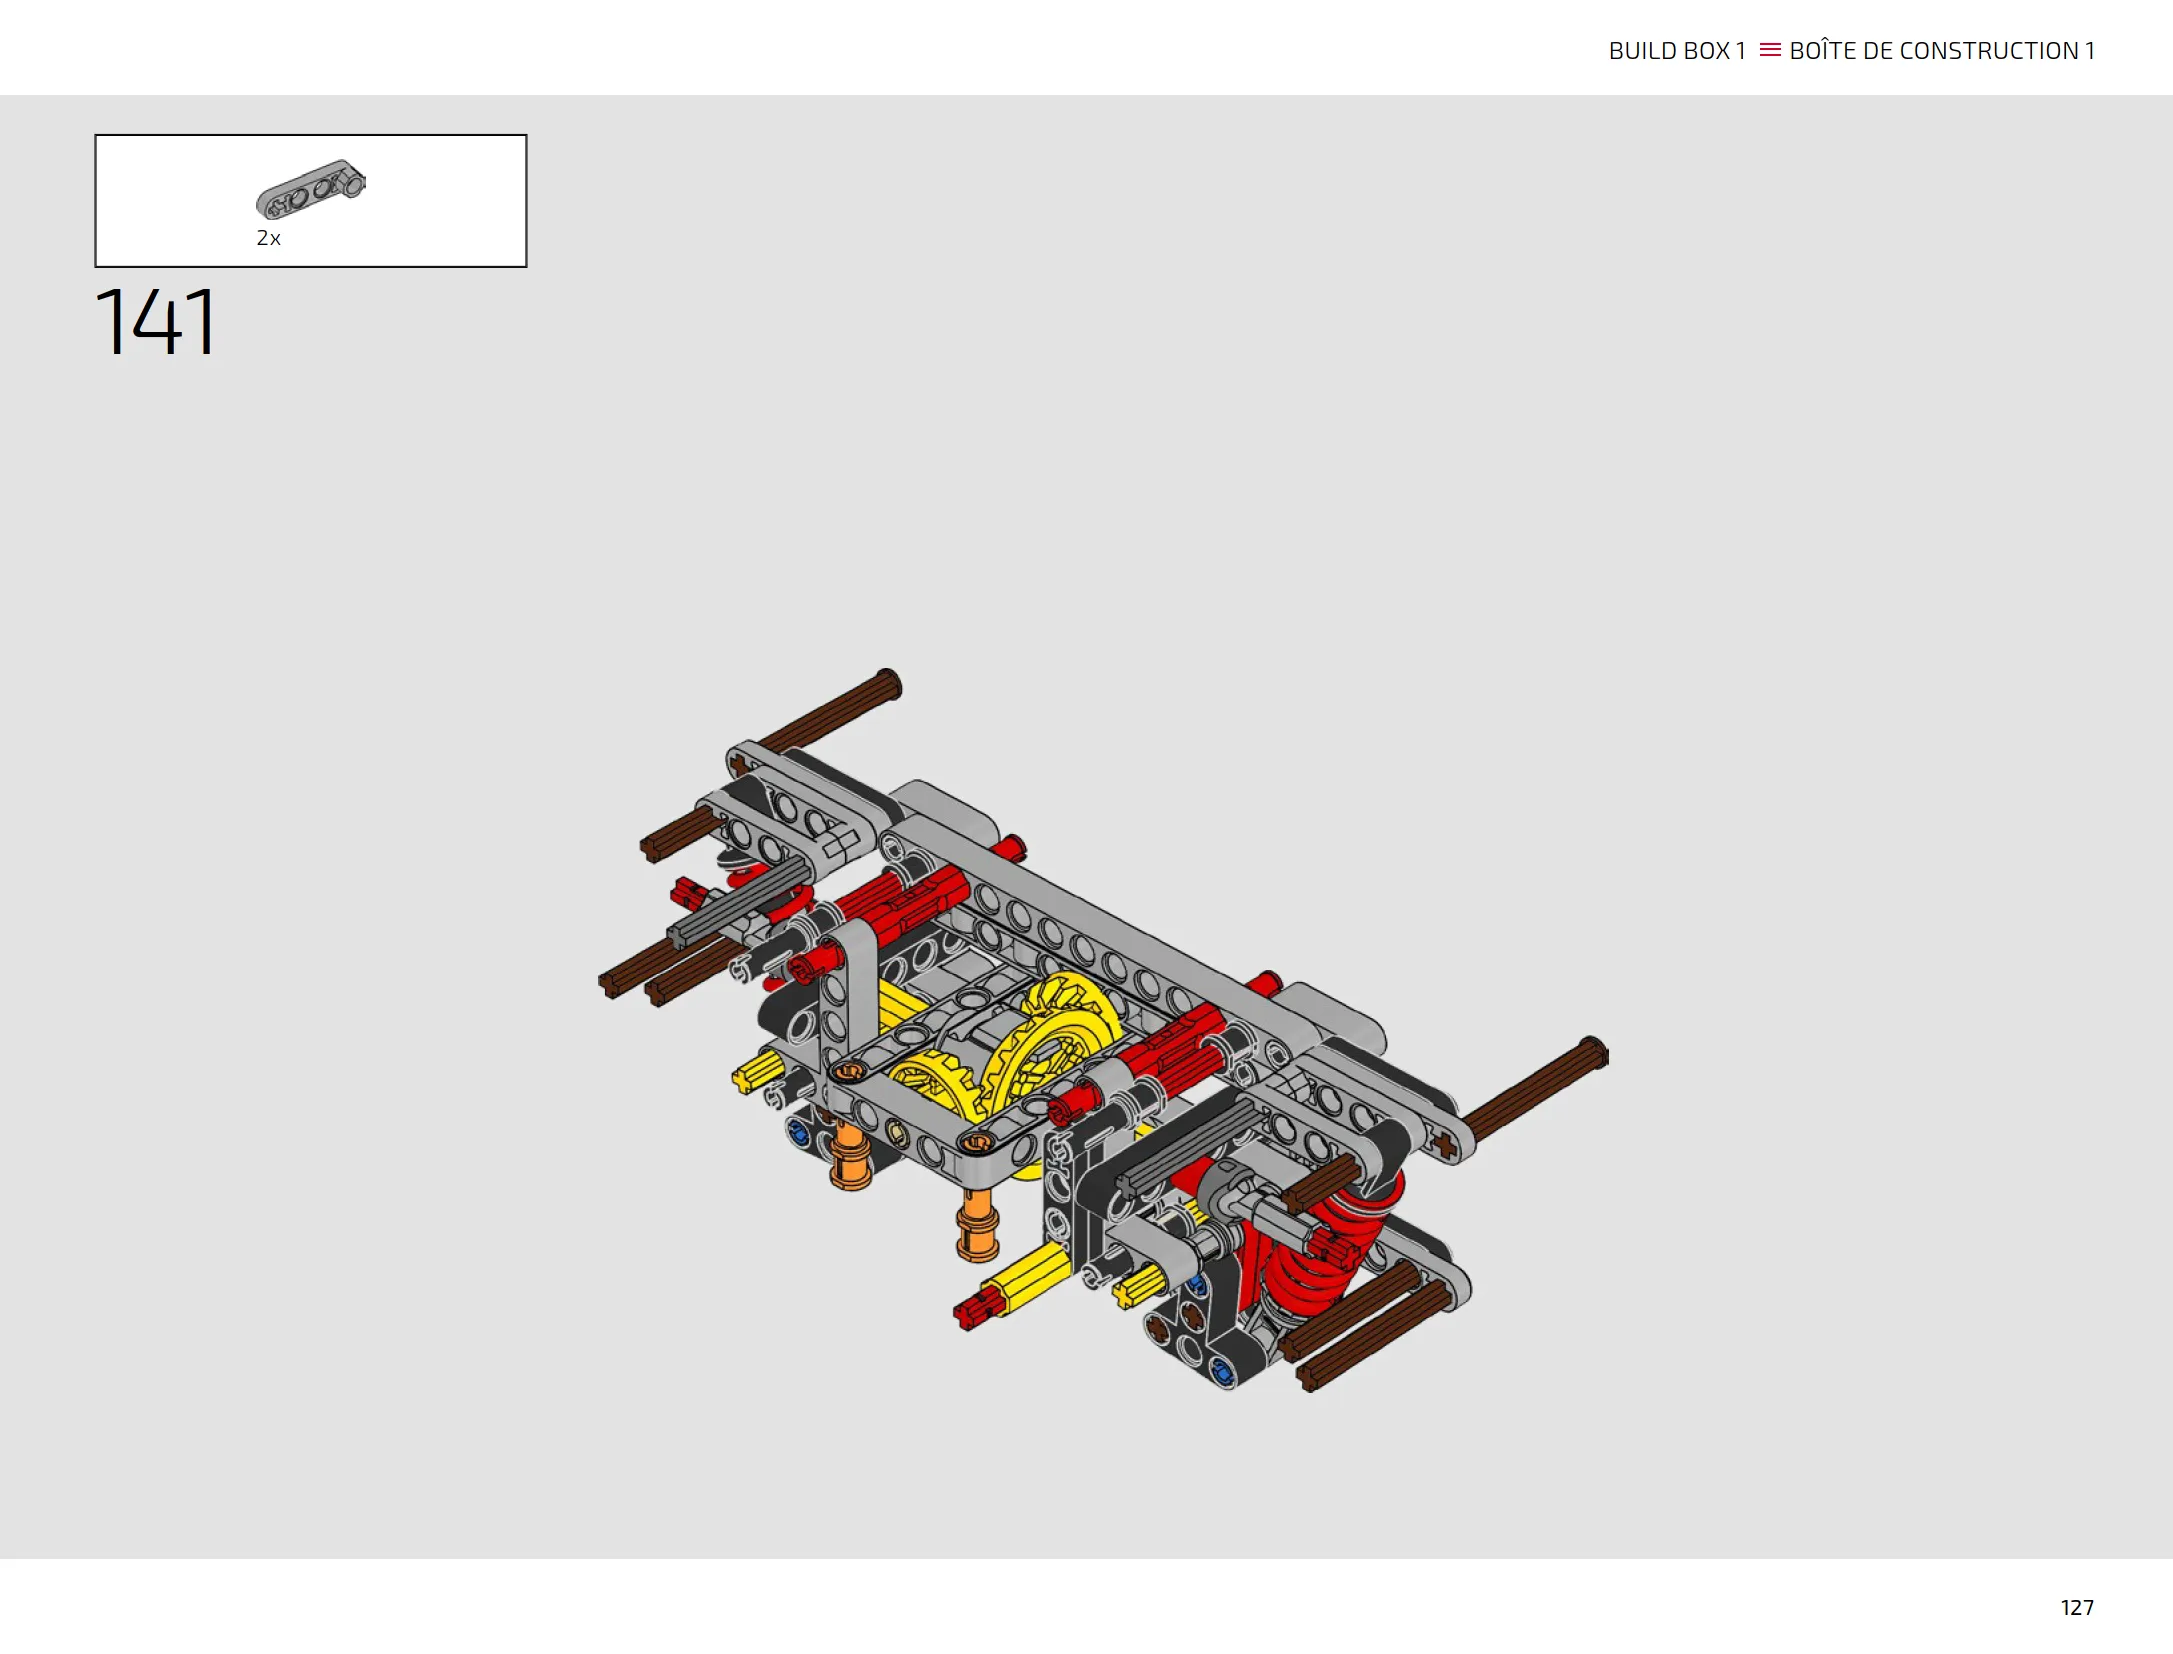
Task: Click the page number "127"
Action: coord(2077,1607)
